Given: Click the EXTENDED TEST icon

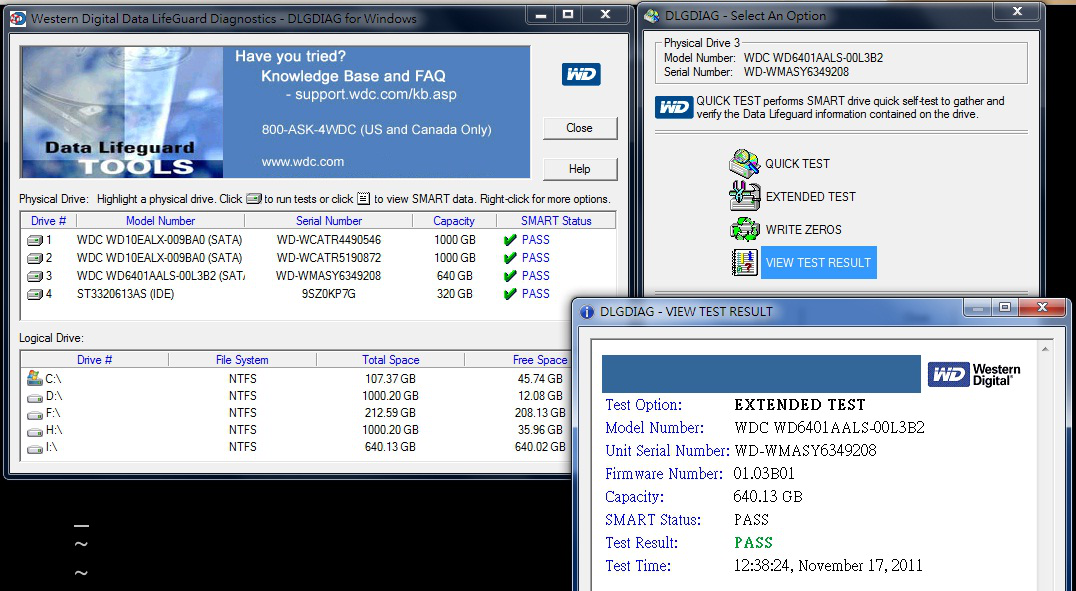Looking at the screenshot, I should [x=745, y=196].
